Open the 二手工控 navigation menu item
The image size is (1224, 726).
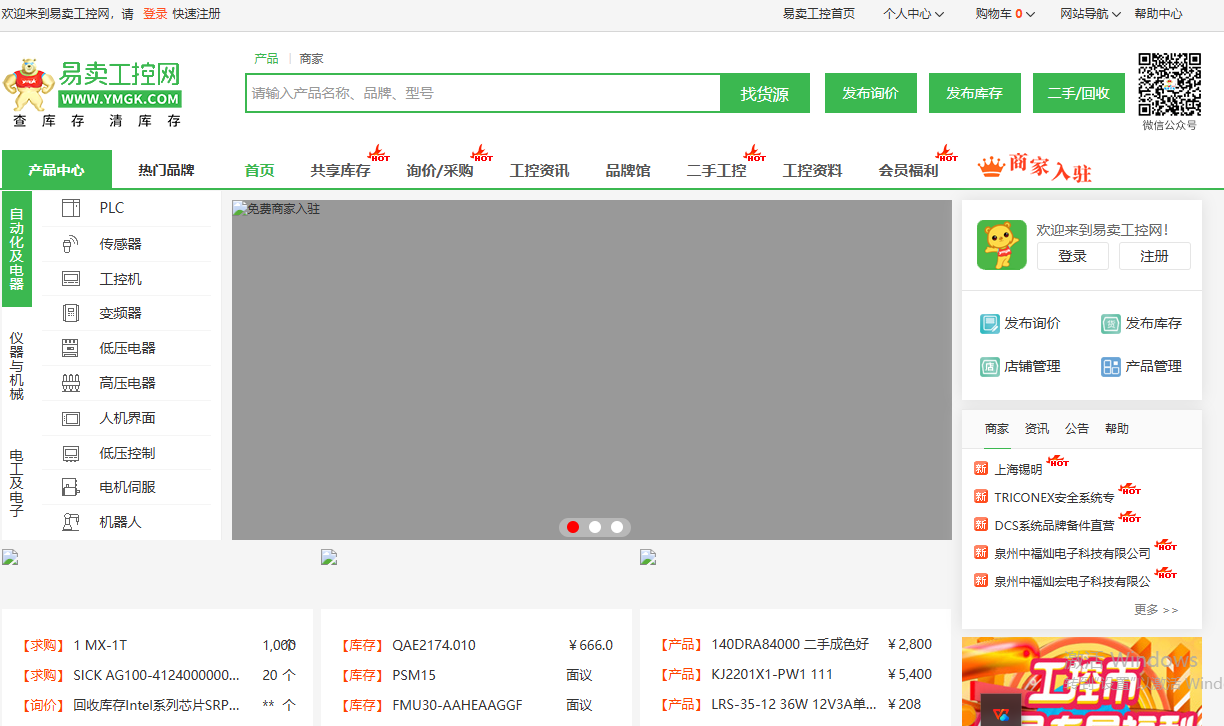[x=715, y=170]
